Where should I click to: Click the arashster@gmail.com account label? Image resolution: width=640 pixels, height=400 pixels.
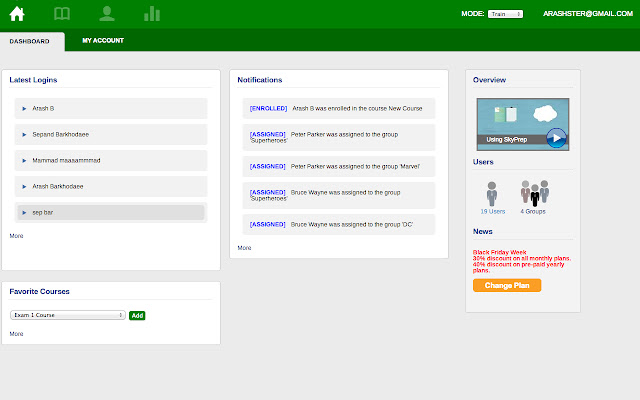point(588,14)
